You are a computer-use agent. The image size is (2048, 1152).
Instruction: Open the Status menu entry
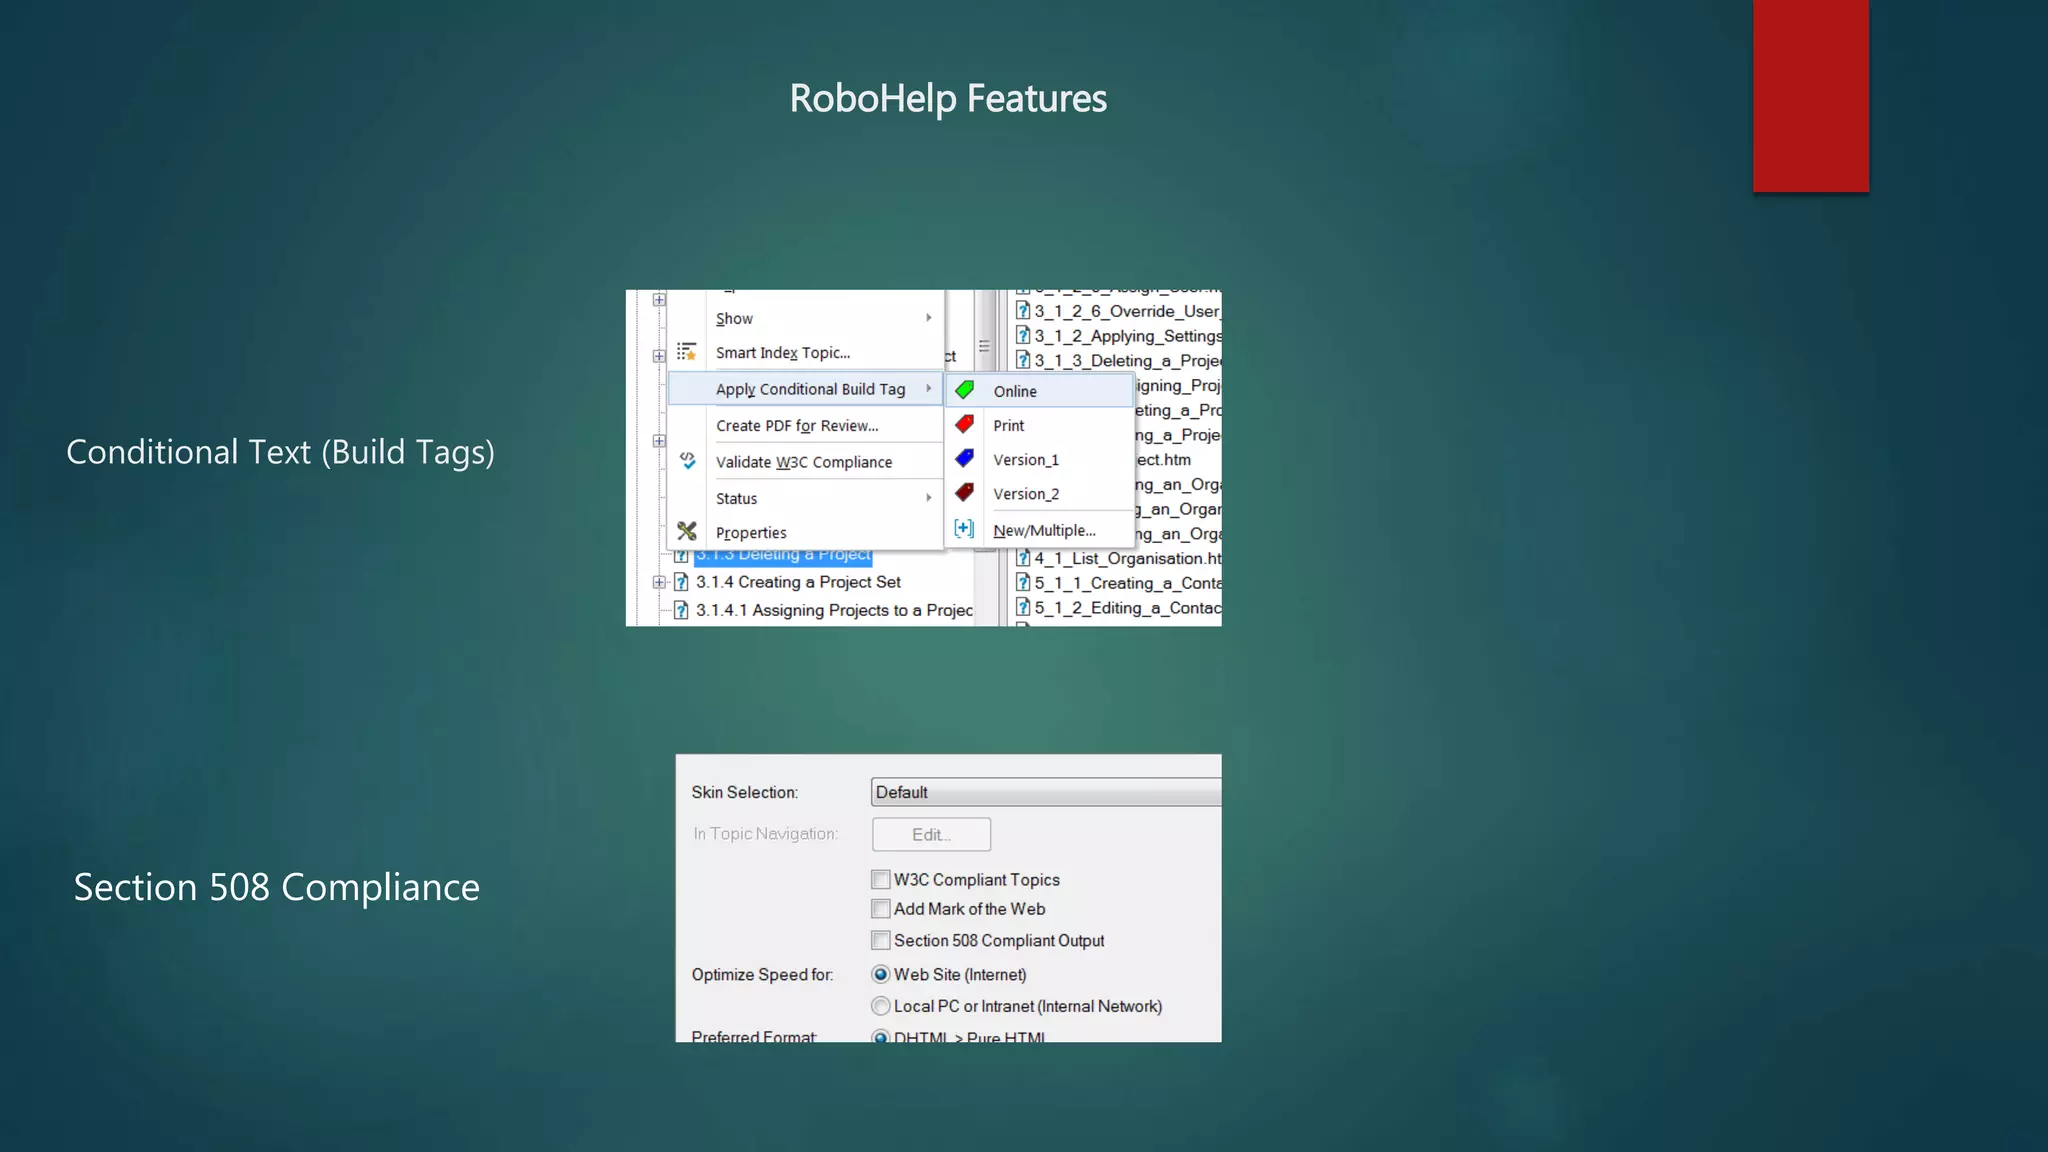point(805,498)
